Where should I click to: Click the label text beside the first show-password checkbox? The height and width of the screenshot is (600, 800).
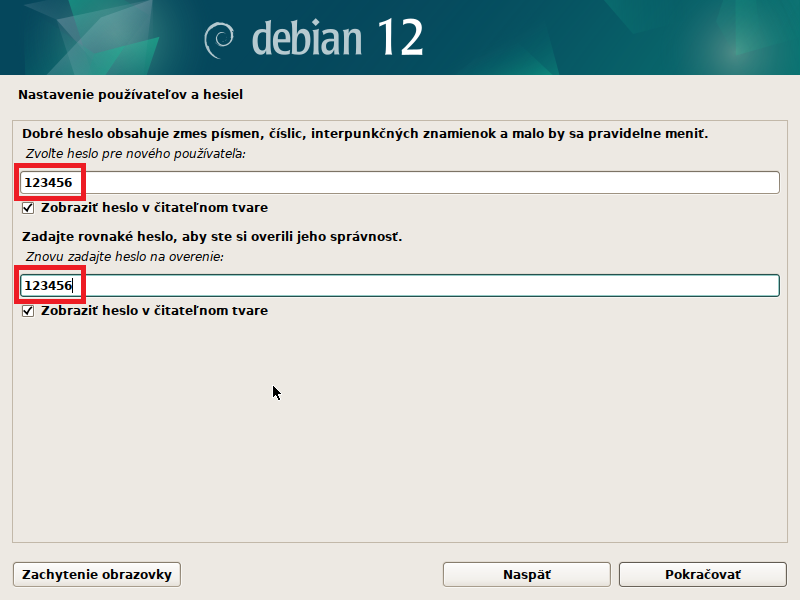pos(154,208)
